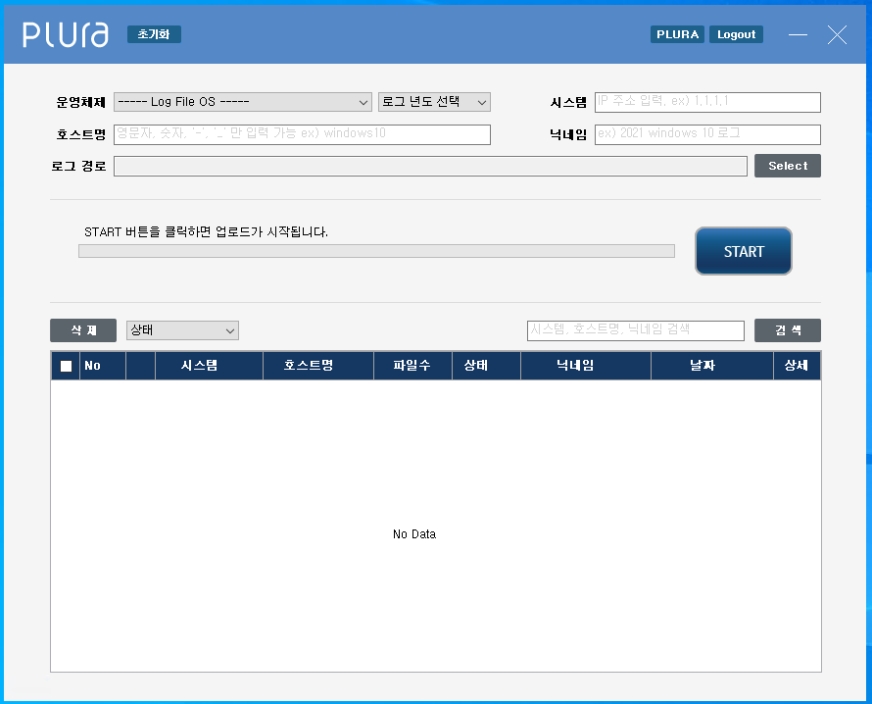
Task: Open the Log File OS dropdown
Action: coord(243,102)
